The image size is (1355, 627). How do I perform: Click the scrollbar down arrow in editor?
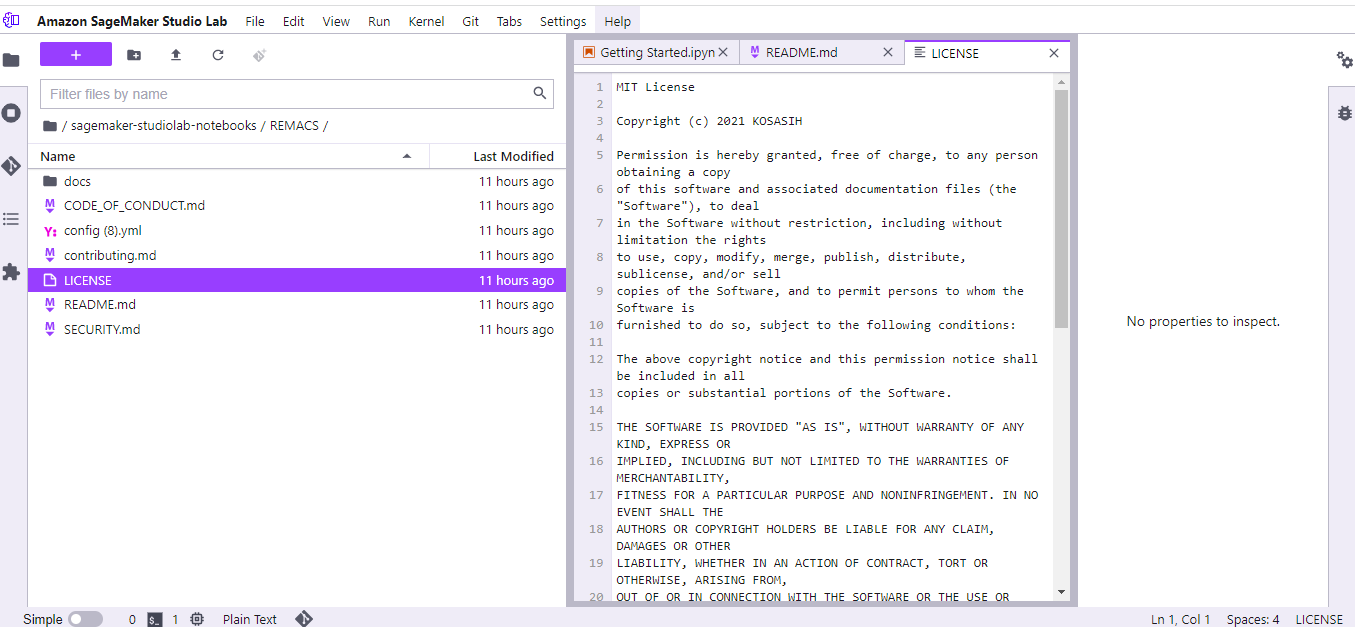click(x=1061, y=592)
